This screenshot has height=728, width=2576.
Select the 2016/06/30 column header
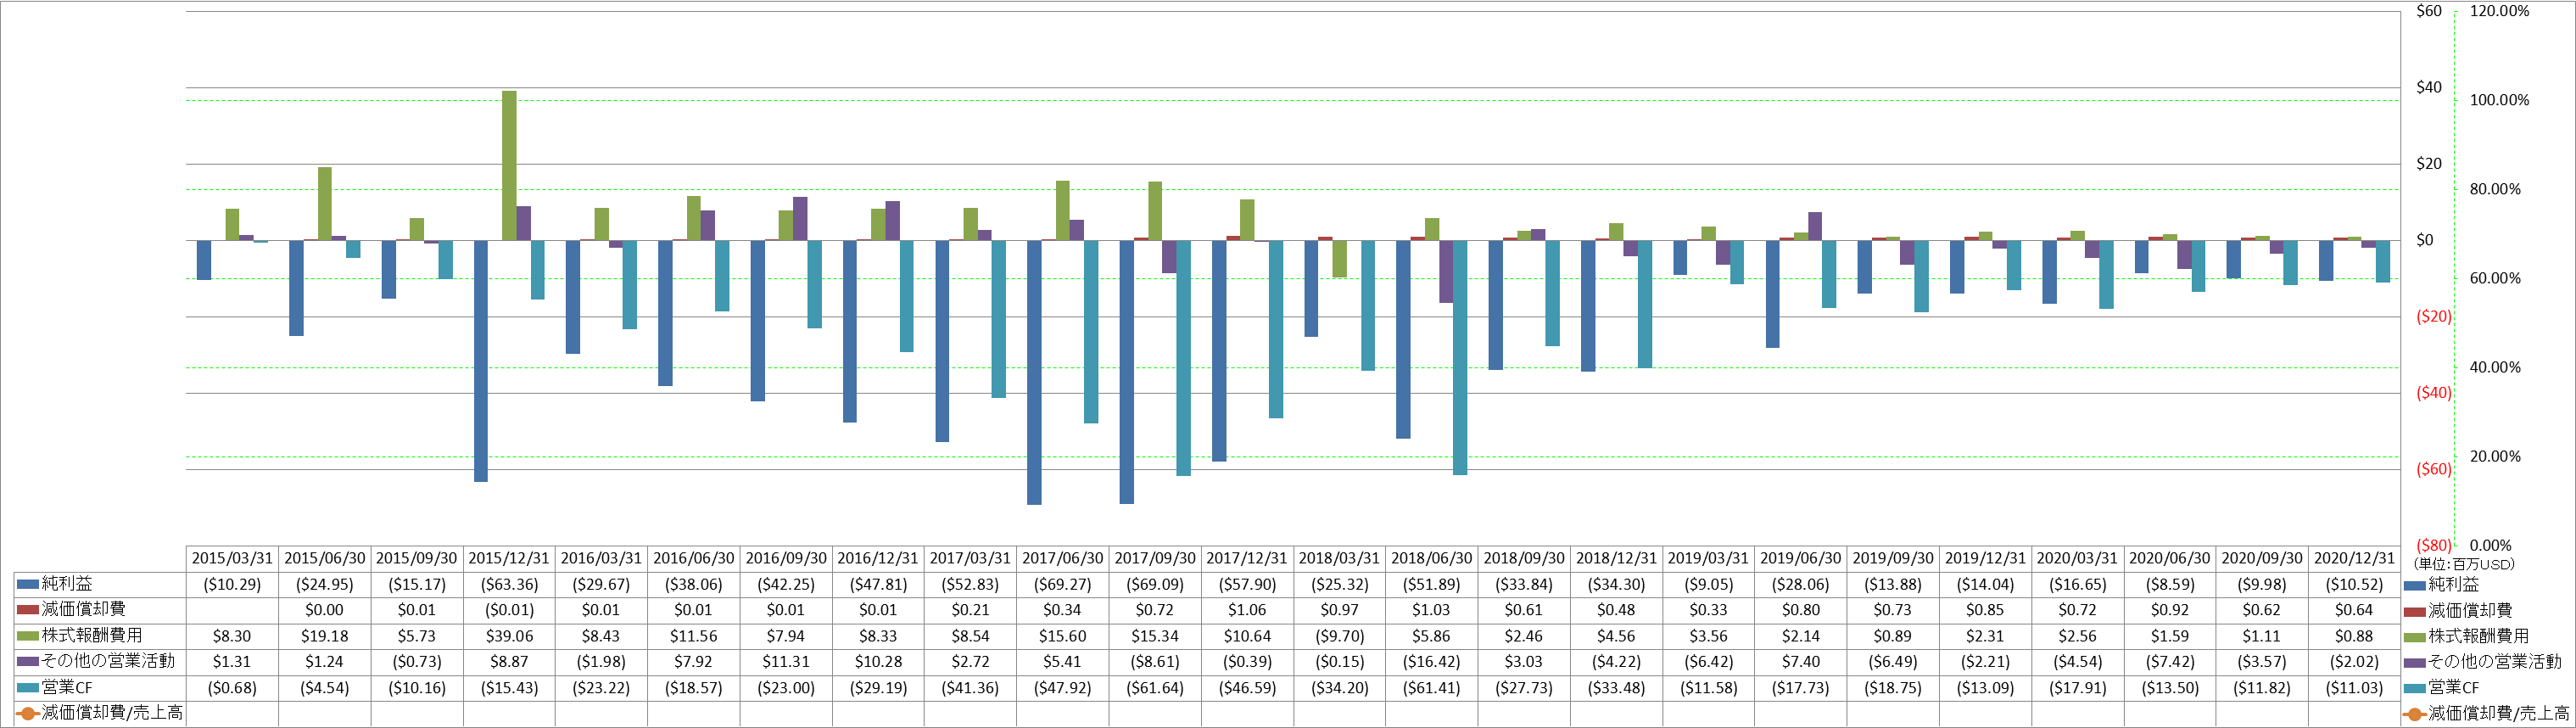(693, 558)
